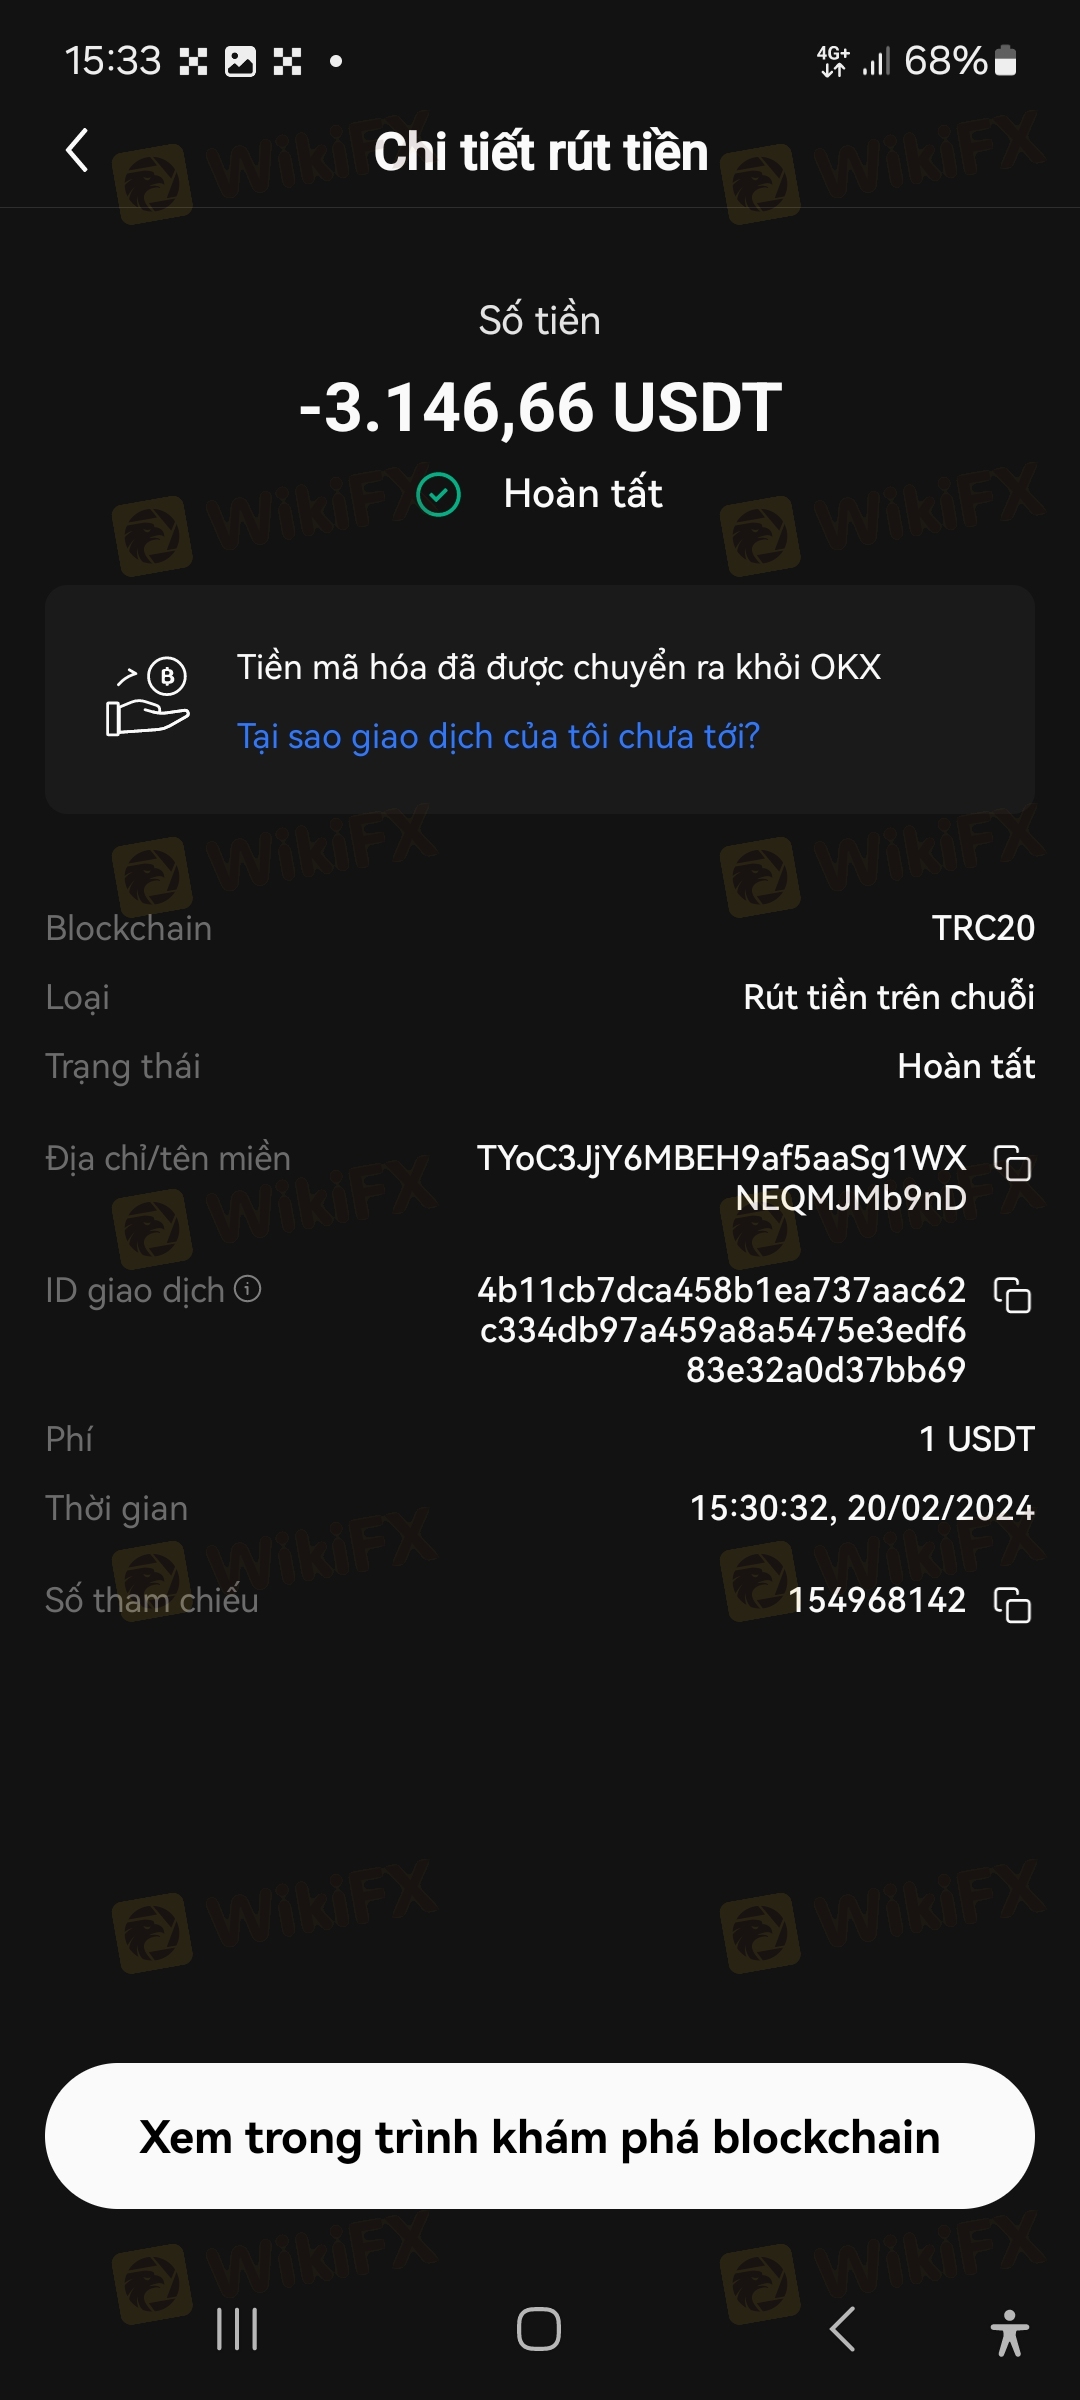Open Android recent apps button
This screenshot has height=2400, width=1080.
(237, 2329)
